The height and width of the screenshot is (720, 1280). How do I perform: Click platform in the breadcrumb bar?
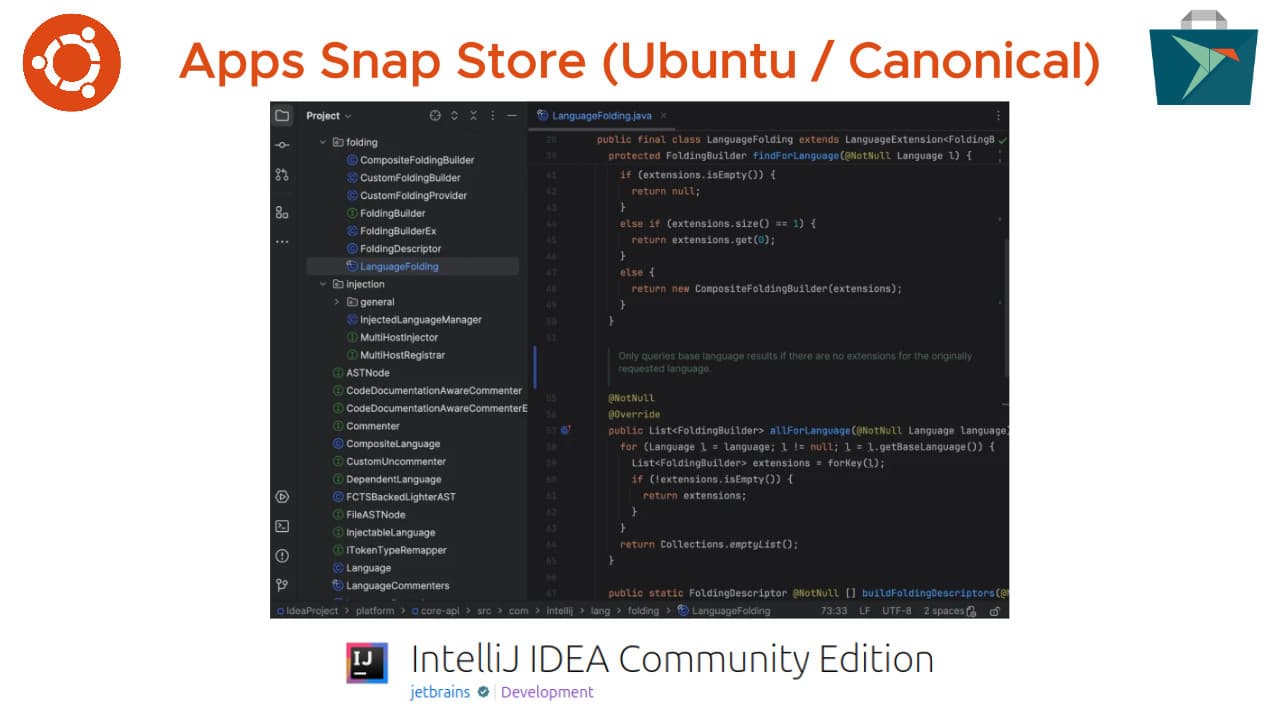tap(375, 611)
